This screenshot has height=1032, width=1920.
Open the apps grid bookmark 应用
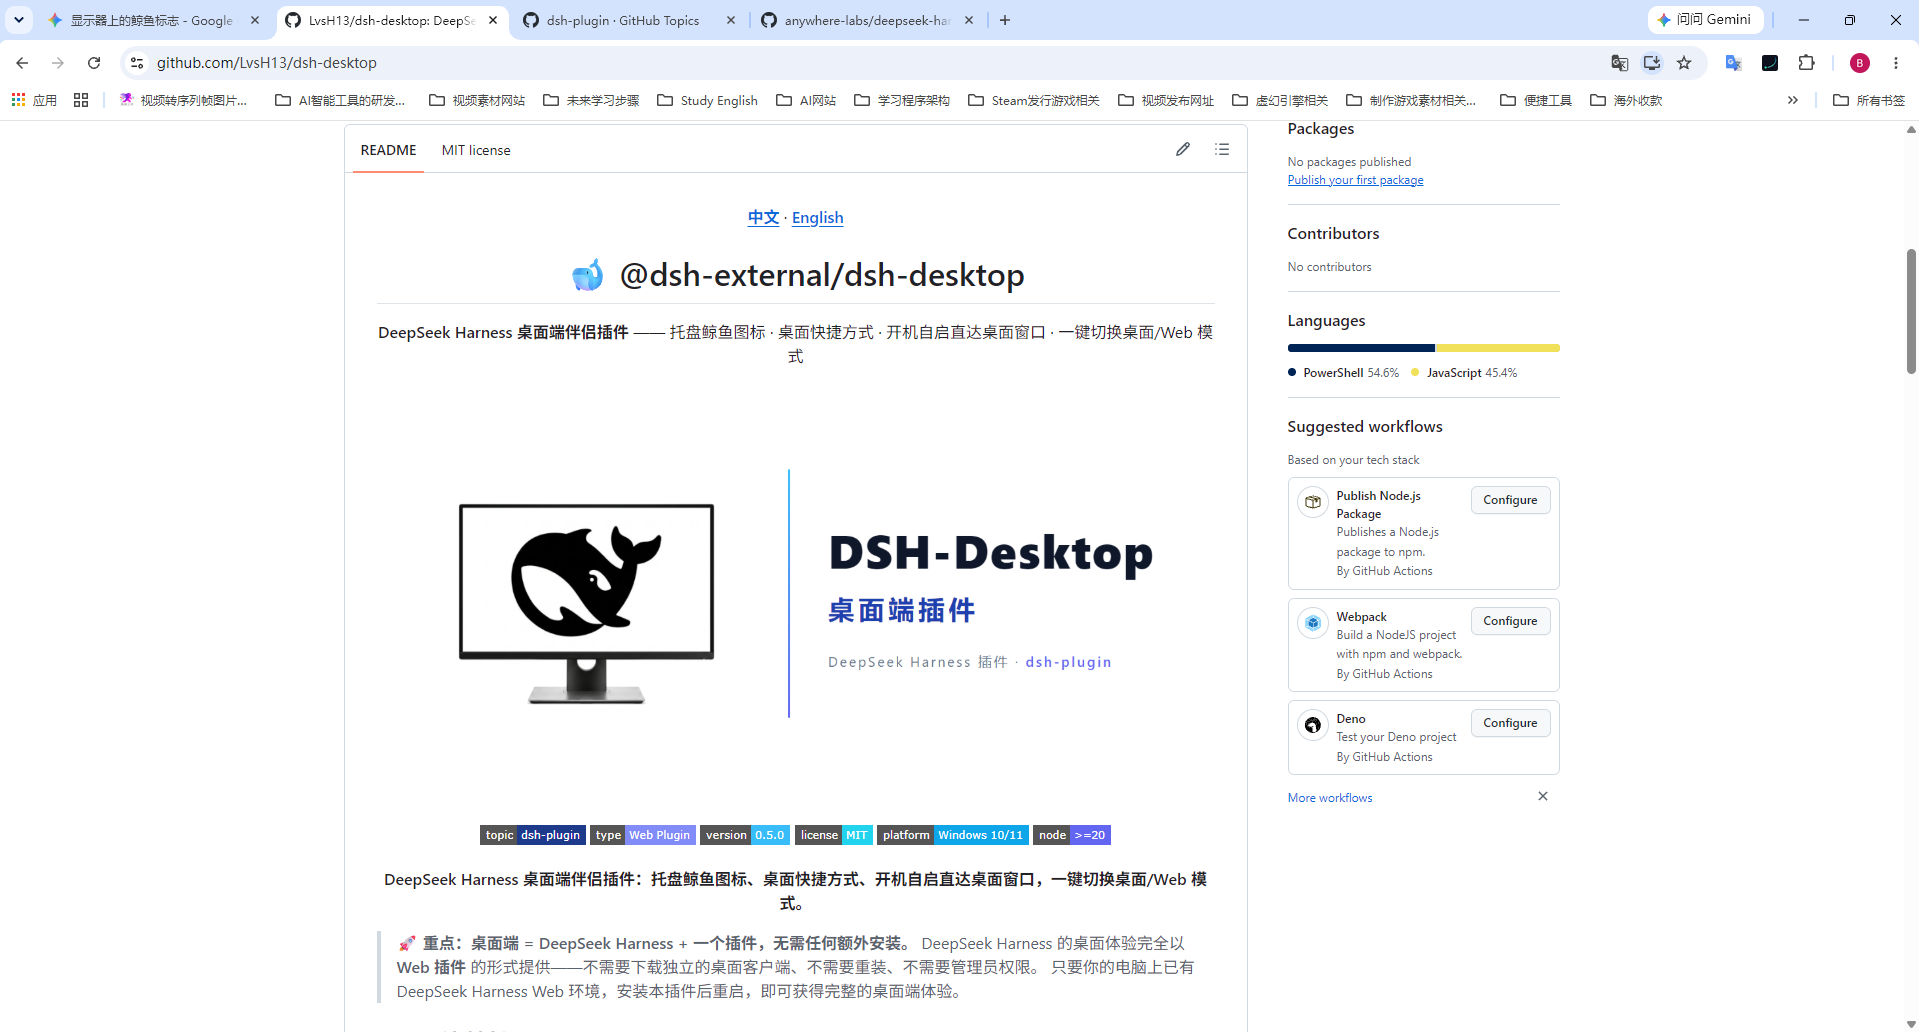(x=34, y=100)
